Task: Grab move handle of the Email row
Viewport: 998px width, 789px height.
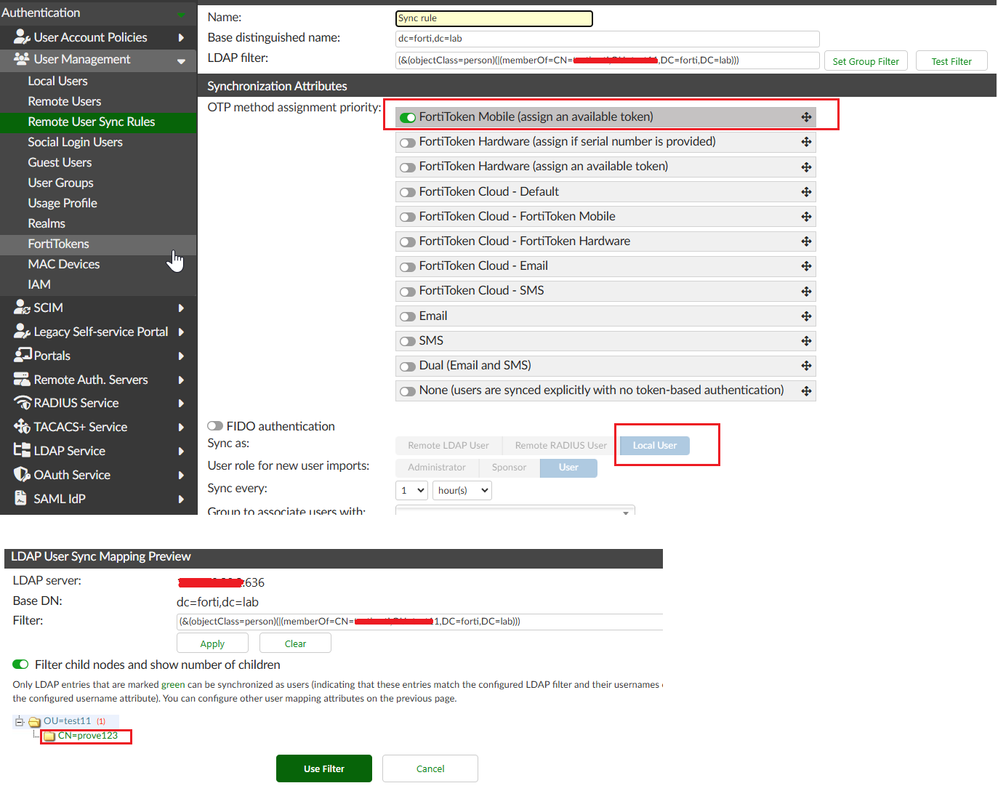Action: point(806,316)
